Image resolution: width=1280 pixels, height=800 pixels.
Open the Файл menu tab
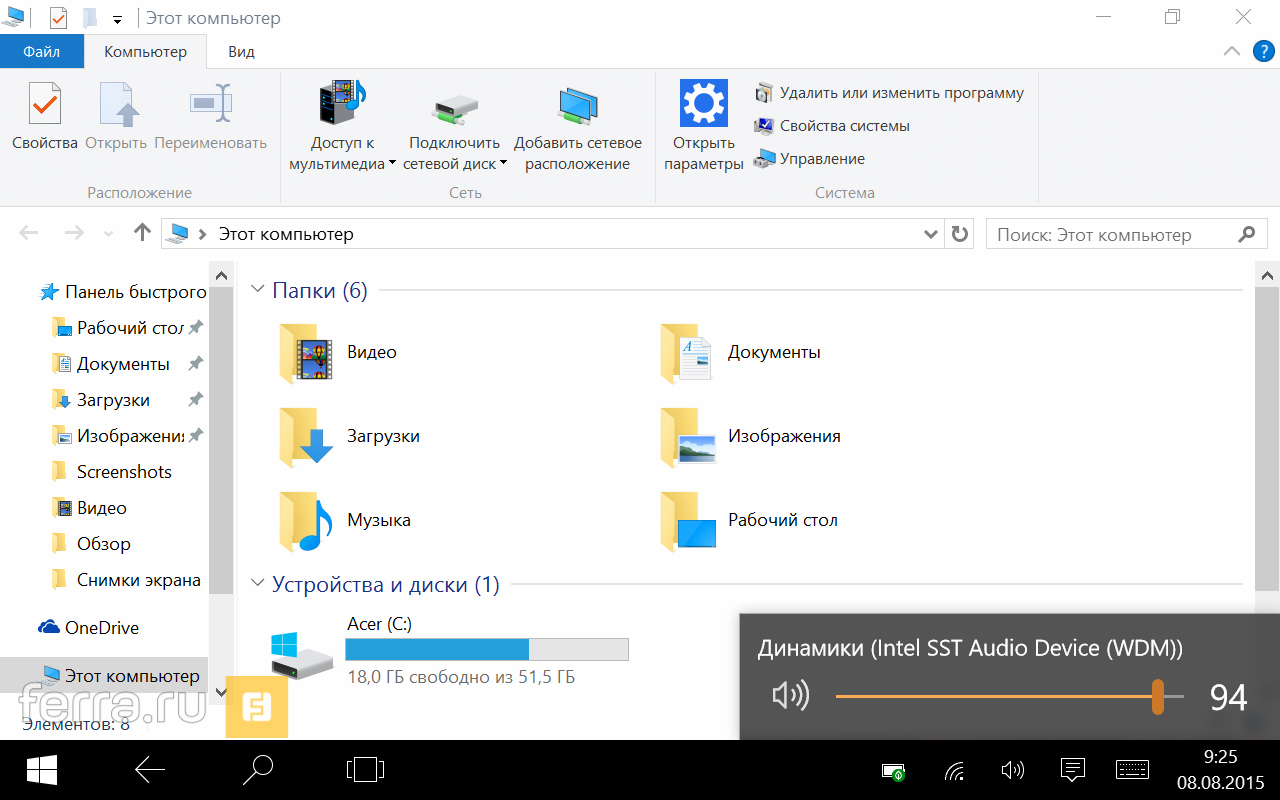(x=41, y=52)
